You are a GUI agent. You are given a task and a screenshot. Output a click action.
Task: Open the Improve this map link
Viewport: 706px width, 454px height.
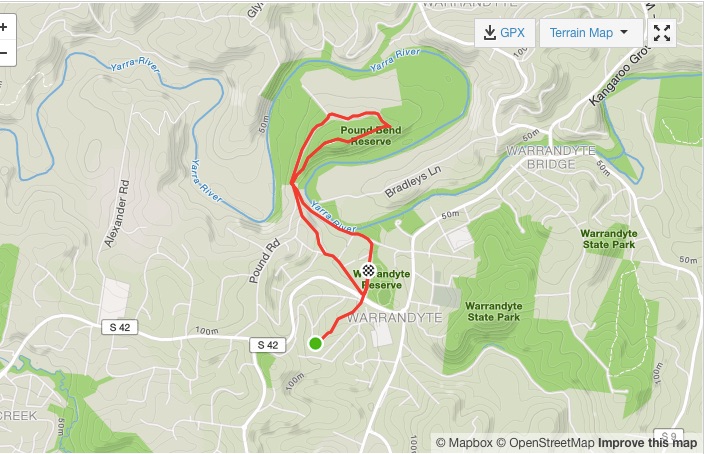[647, 443]
